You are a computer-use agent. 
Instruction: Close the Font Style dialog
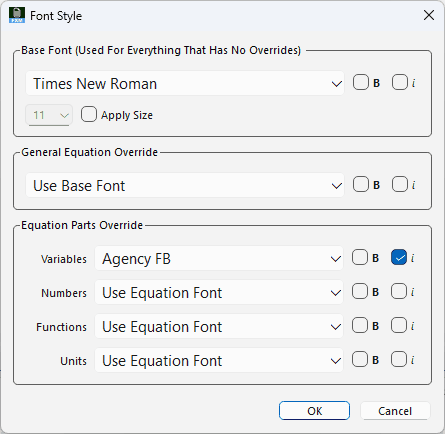pyautogui.click(x=429, y=15)
